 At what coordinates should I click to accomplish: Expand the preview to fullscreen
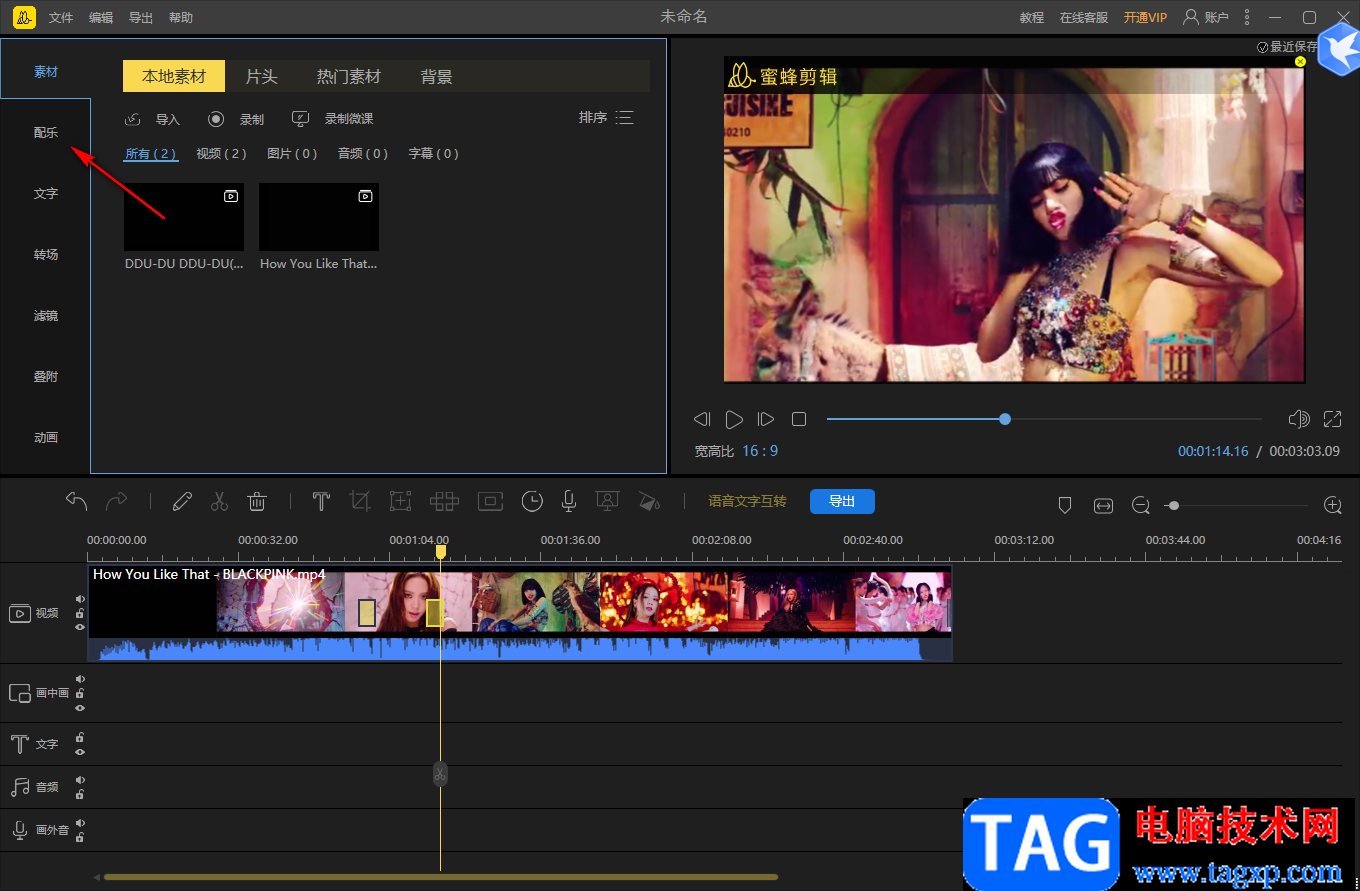pyautogui.click(x=1332, y=419)
